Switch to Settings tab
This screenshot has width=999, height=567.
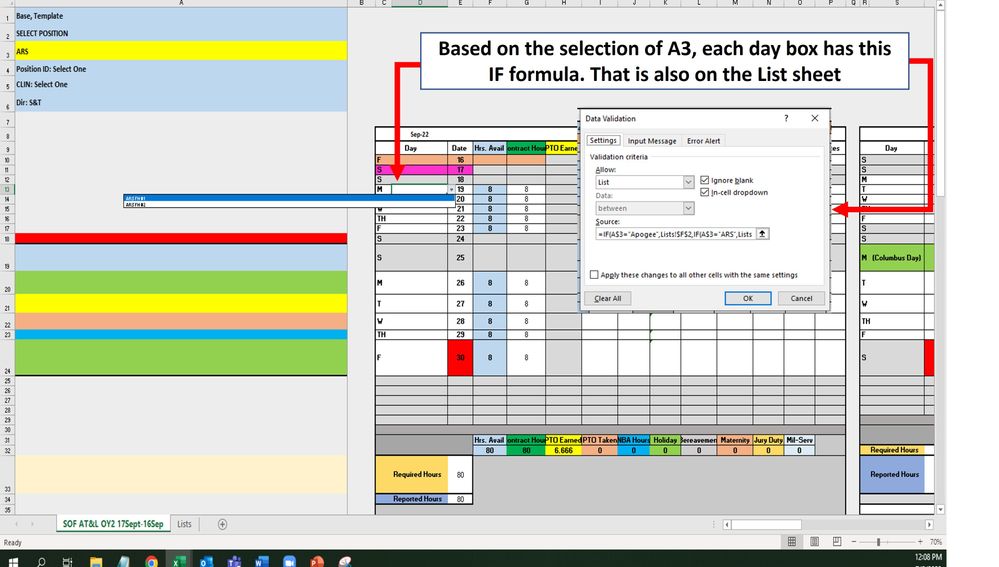point(603,140)
